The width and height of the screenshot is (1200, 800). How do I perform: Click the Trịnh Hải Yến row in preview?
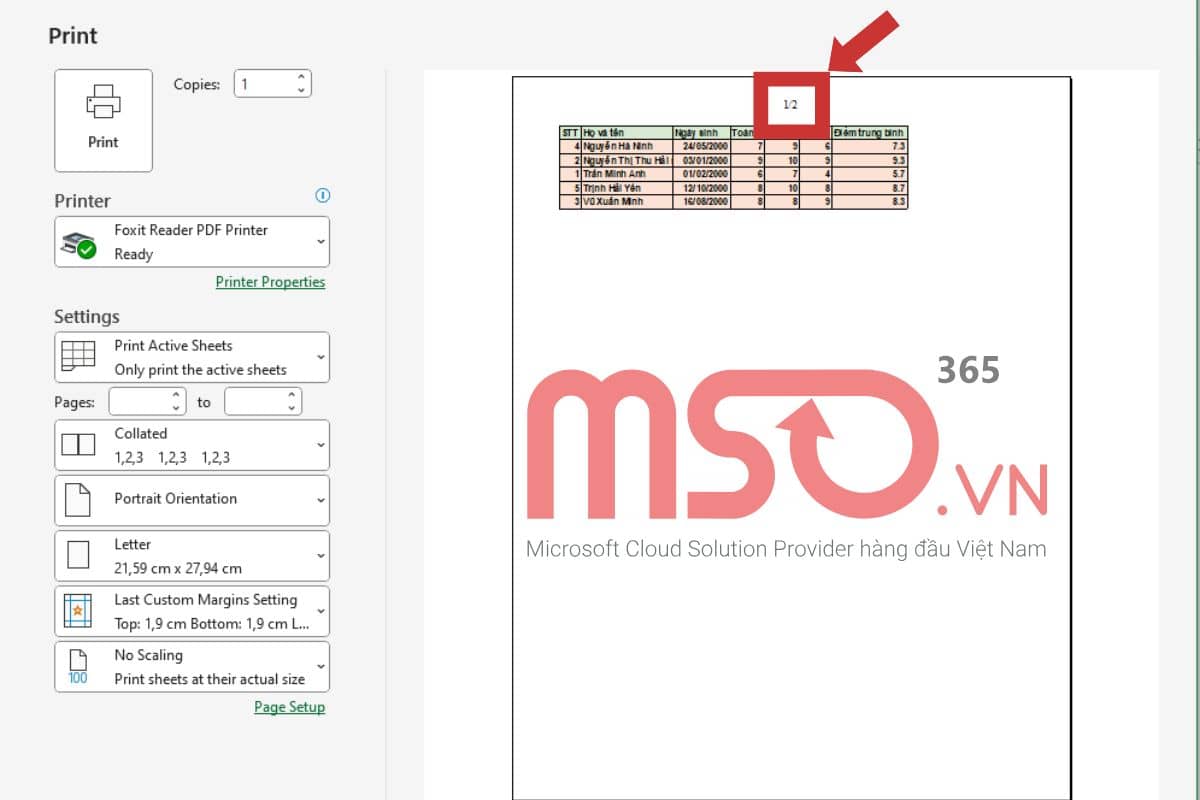(x=733, y=188)
